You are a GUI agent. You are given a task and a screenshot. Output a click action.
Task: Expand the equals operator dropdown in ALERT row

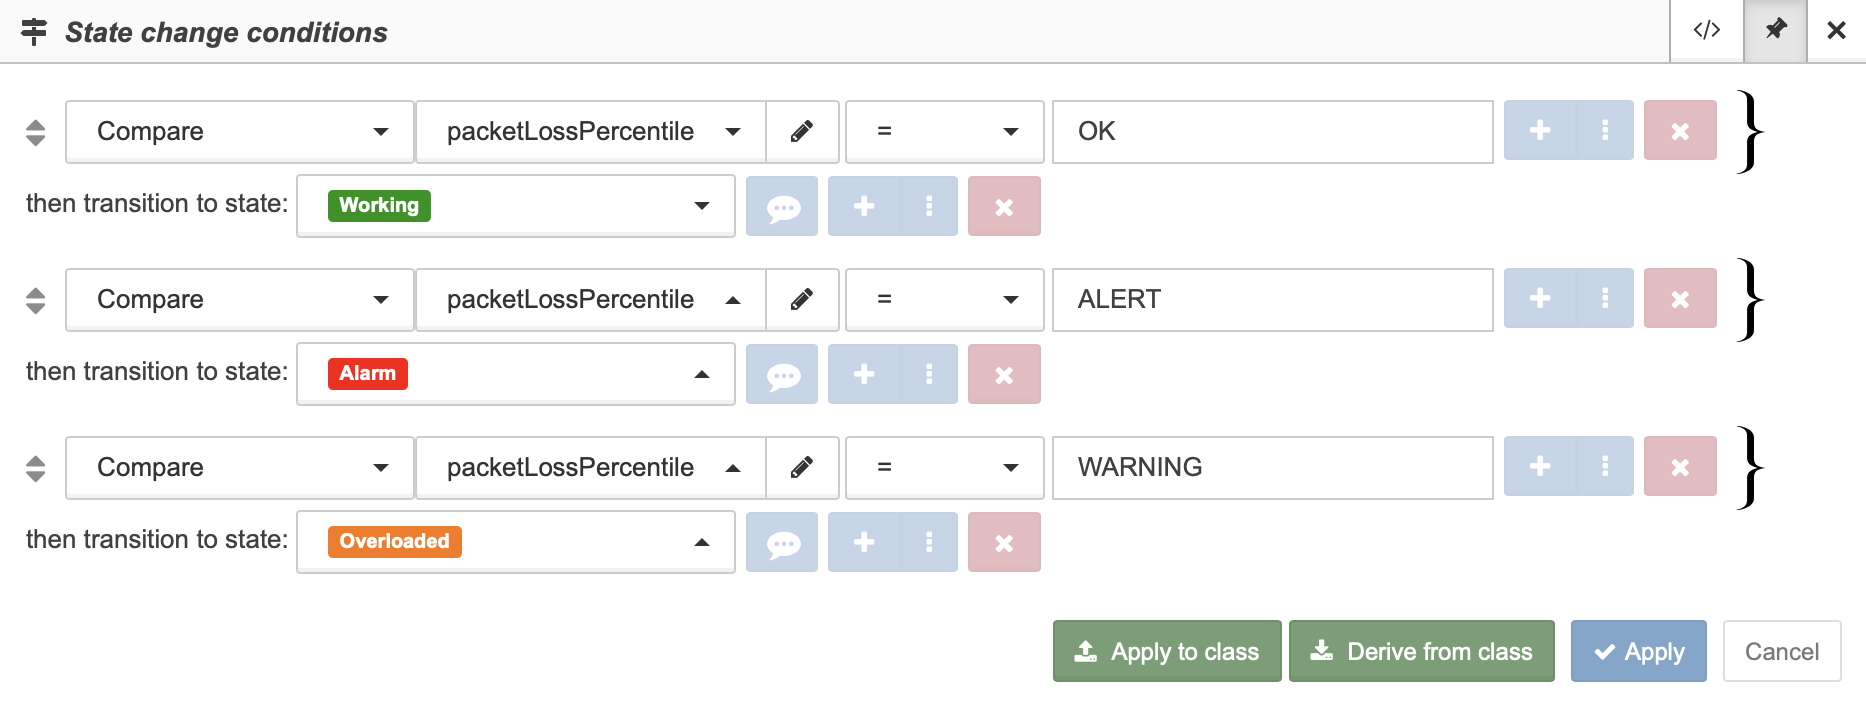945,299
